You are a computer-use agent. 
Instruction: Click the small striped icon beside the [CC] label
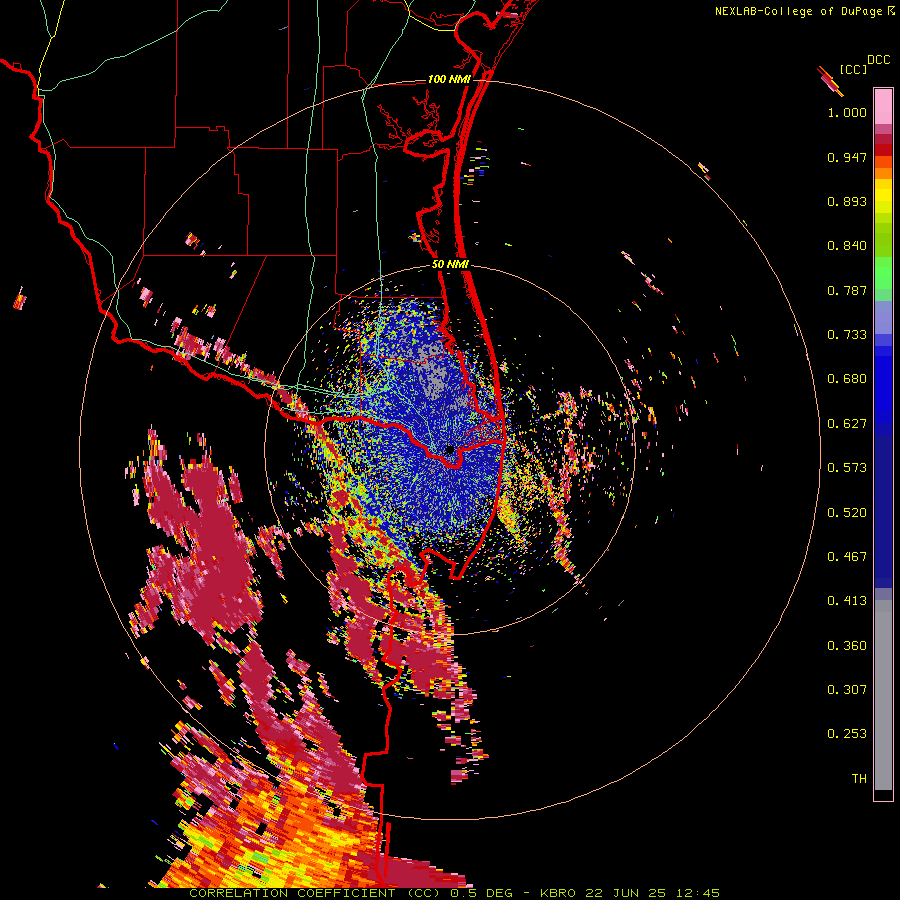830,81
